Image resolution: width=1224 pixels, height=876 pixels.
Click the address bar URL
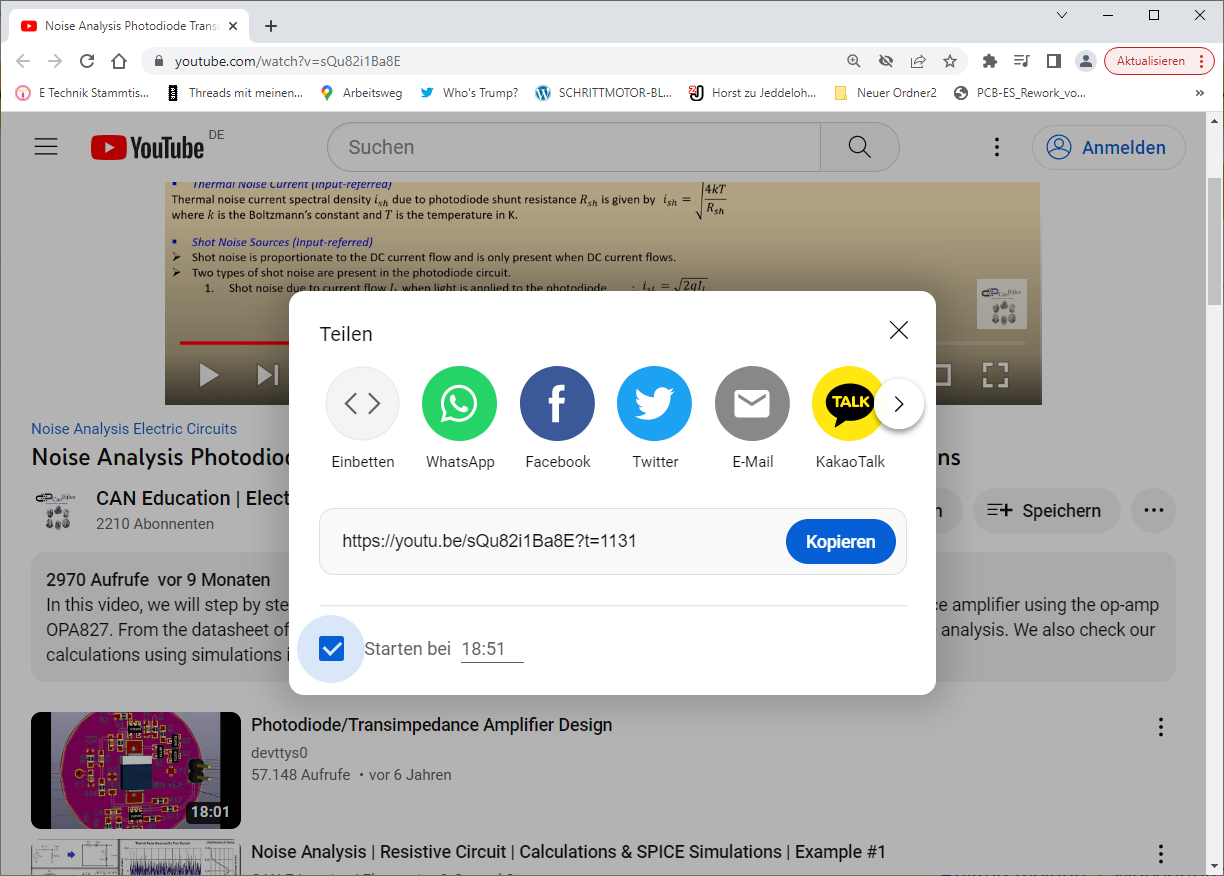point(288,61)
